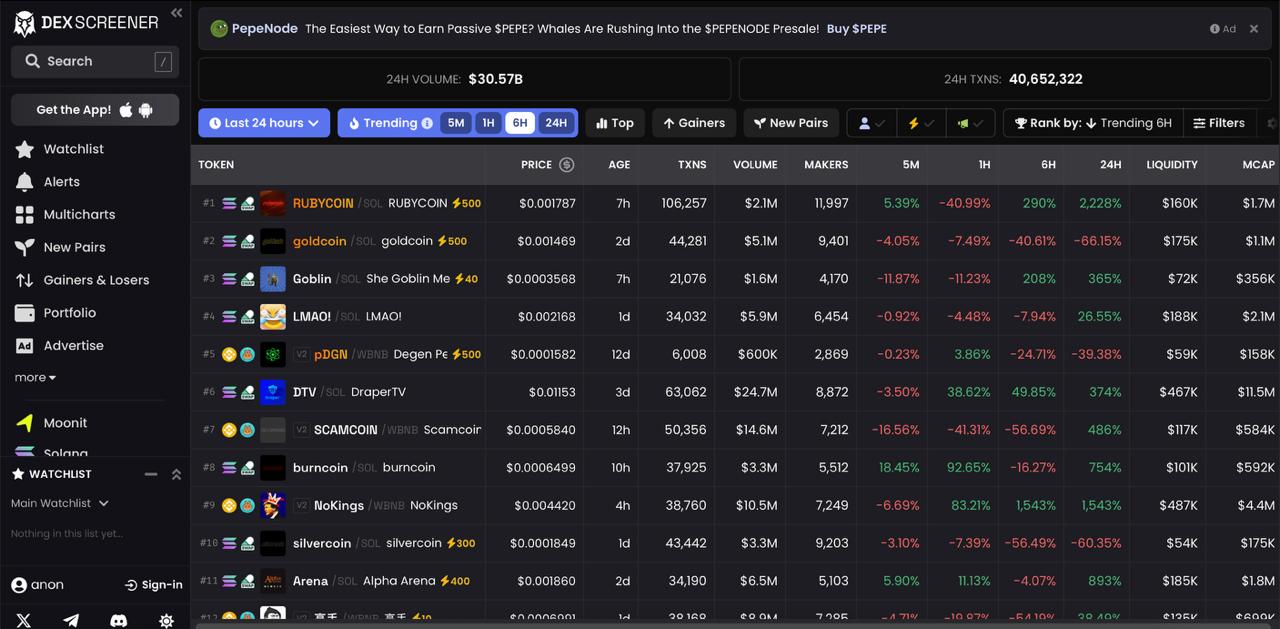Click the Search input field
This screenshot has height=629, width=1280.
coord(95,61)
